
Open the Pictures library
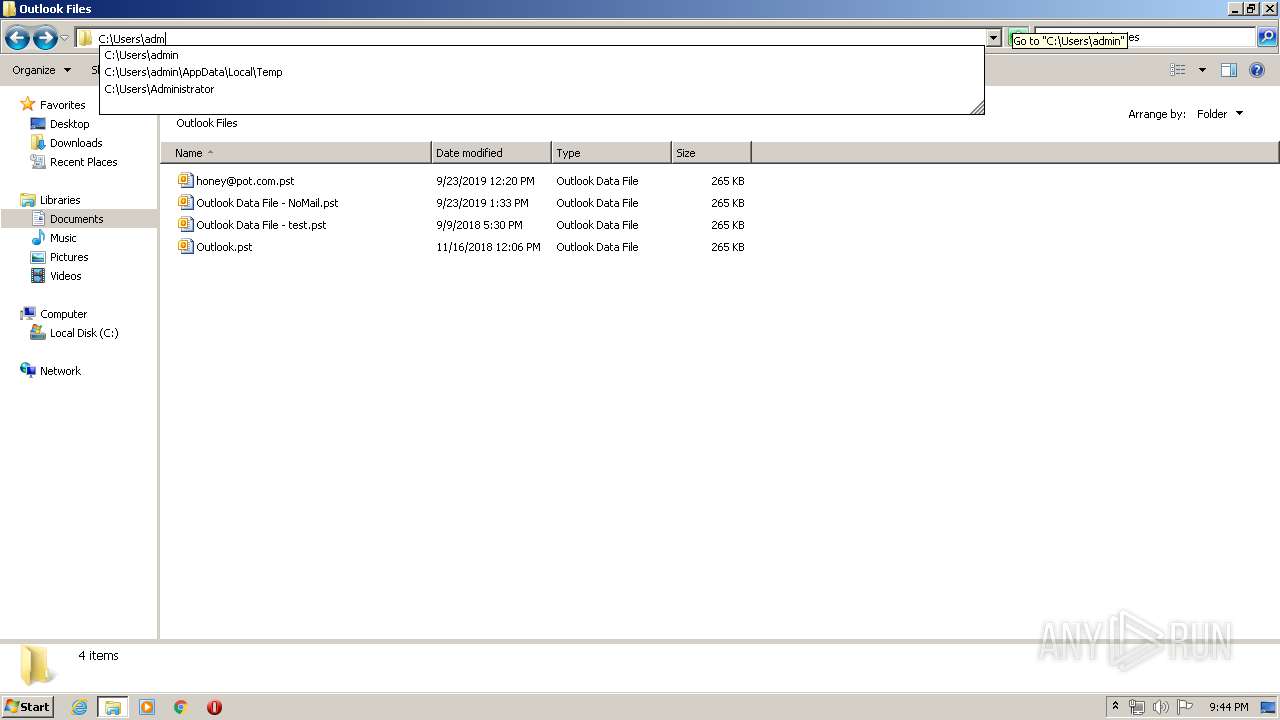(x=69, y=257)
